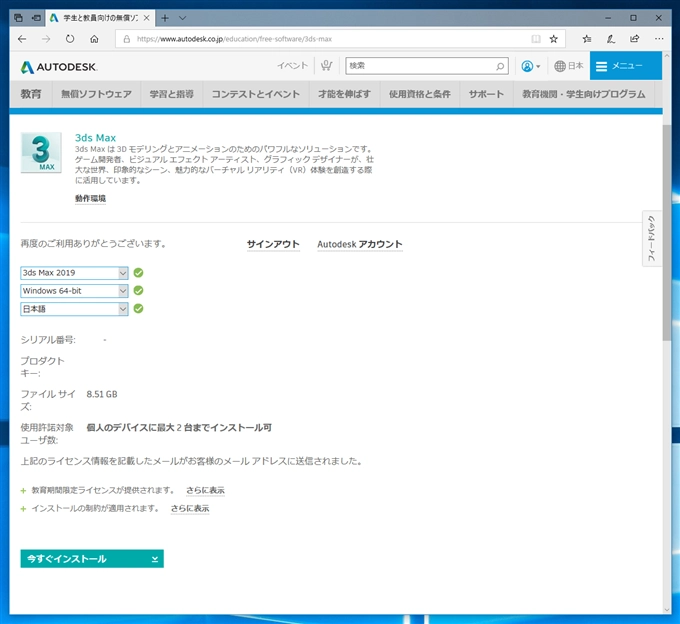Open the blue メニュー button
Screen dimensions: 680x624
[x=625, y=66]
